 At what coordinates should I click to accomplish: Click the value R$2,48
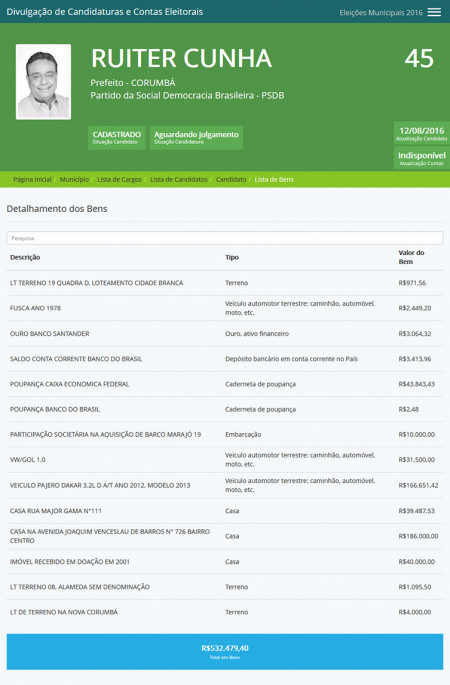(x=408, y=409)
